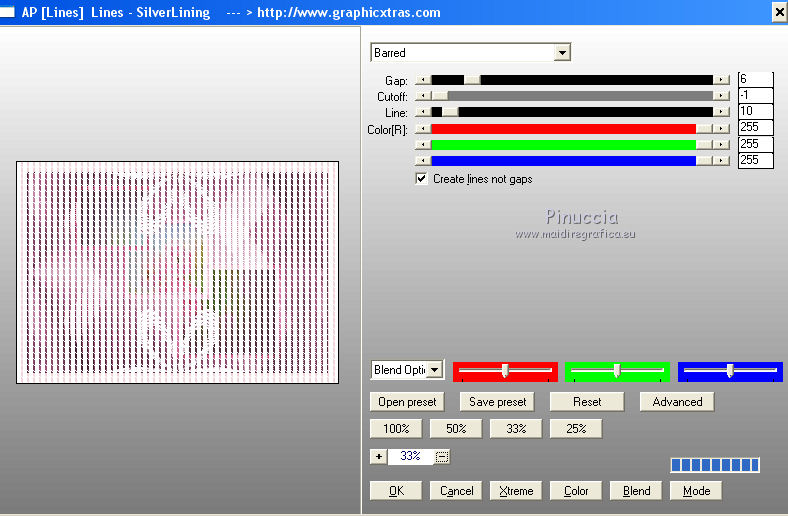Set preview zoom to 33% button
Image resolution: width=788 pixels, height=516 pixels.
pos(516,429)
